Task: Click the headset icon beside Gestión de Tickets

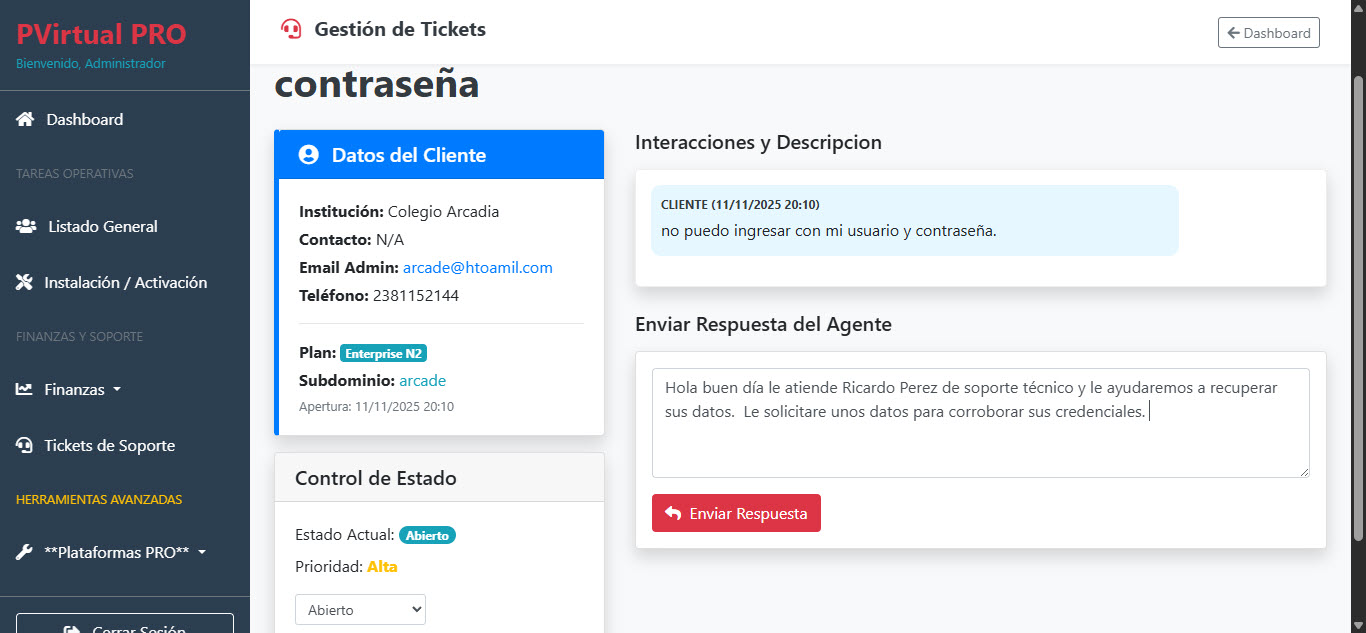Action: point(290,29)
